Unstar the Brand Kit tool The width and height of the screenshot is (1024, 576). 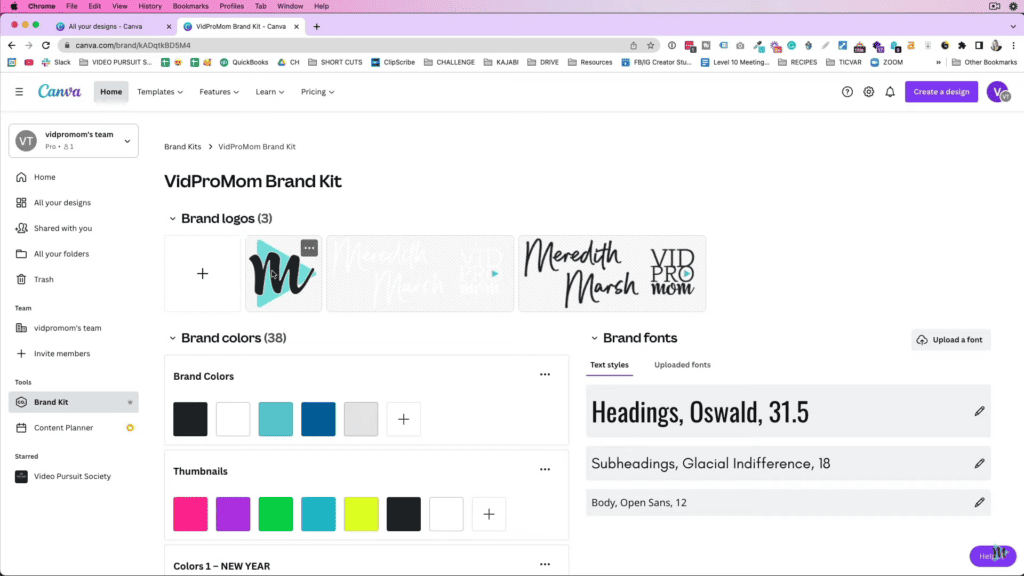pyautogui.click(x=130, y=402)
